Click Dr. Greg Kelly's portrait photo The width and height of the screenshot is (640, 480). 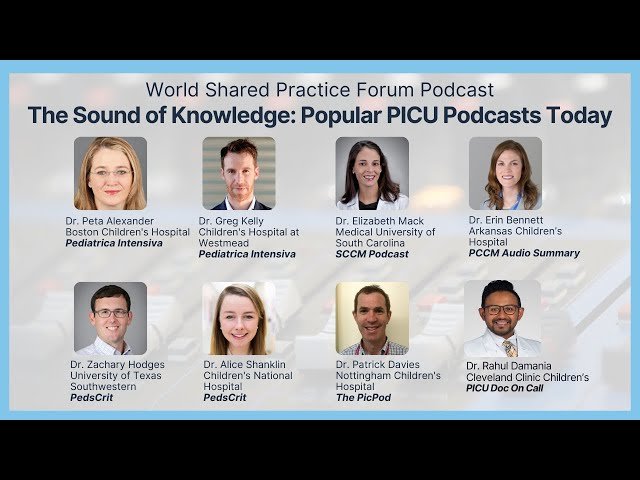(239, 173)
